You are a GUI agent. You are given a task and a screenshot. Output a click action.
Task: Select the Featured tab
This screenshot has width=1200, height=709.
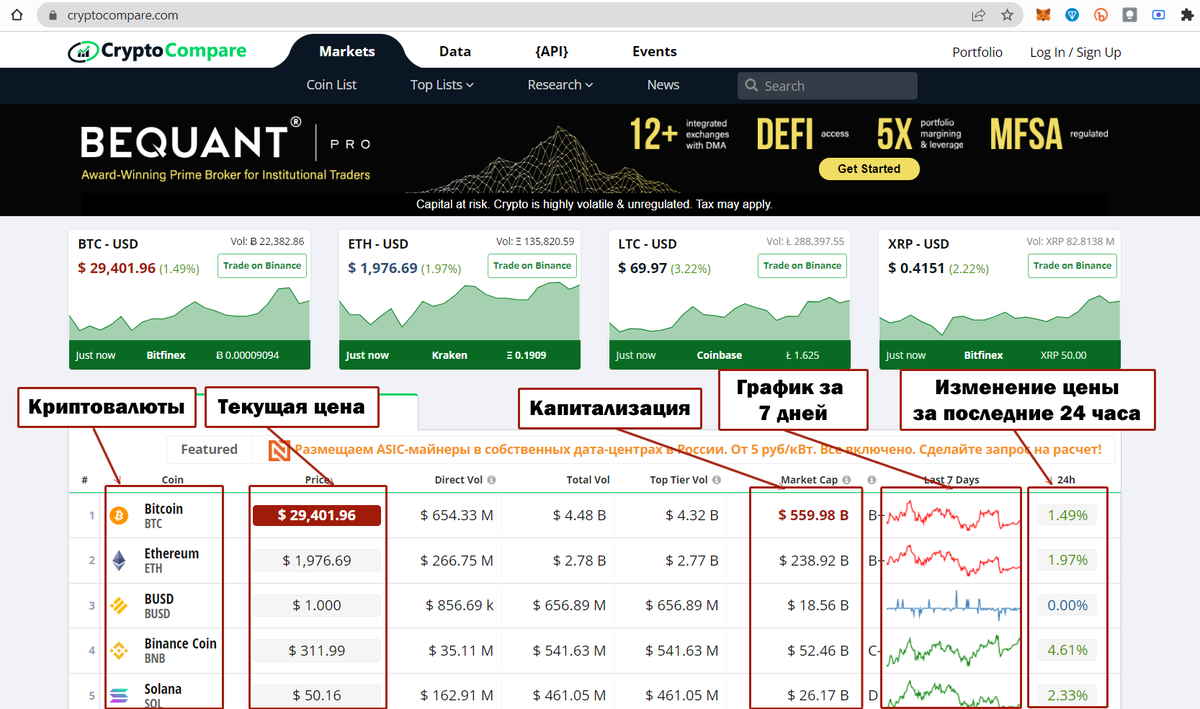point(209,450)
